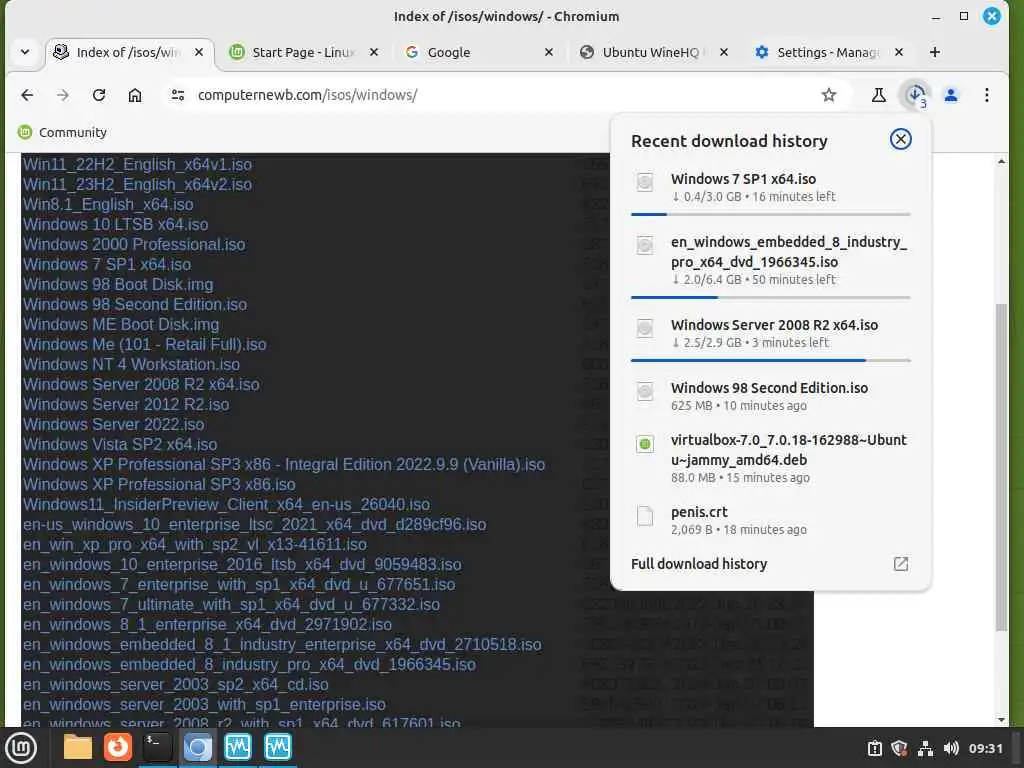Viewport: 1024px width, 768px height.
Task: Click en_windows_server_2003_sp2_x64_cd.iso link
Action: tap(176, 684)
